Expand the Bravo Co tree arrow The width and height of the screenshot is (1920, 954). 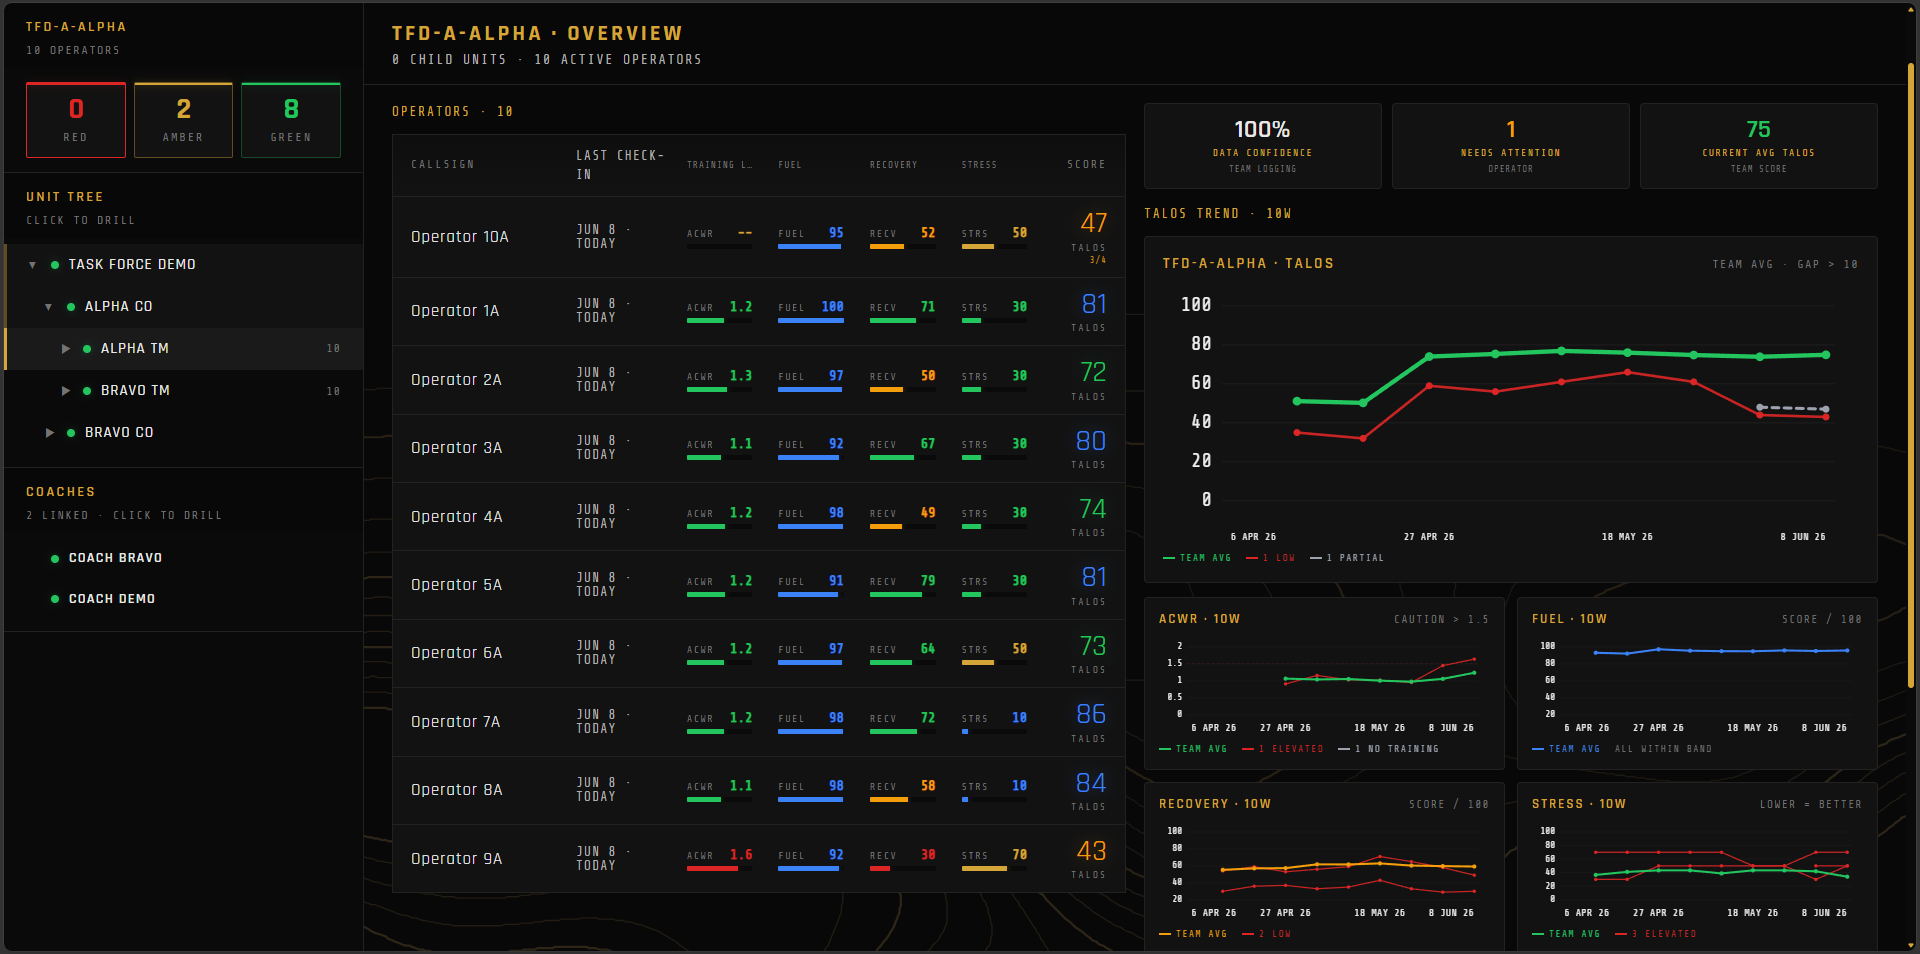pos(49,433)
